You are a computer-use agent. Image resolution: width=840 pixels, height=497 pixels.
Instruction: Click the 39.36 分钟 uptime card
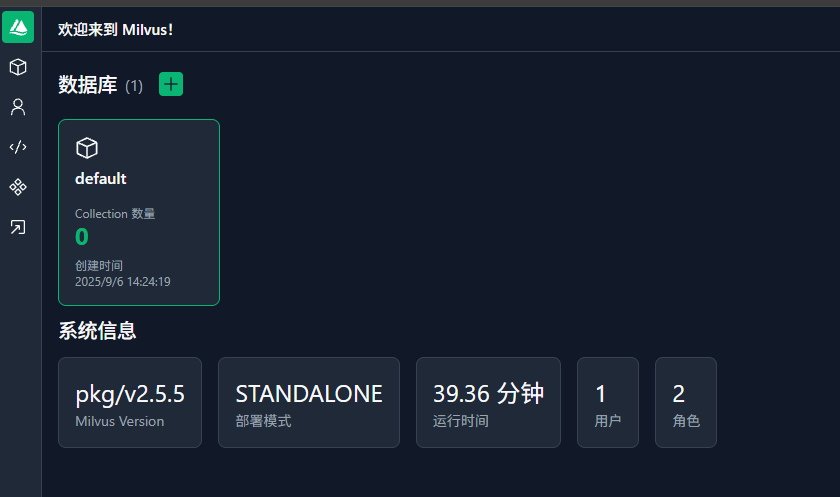tap(487, 402)
